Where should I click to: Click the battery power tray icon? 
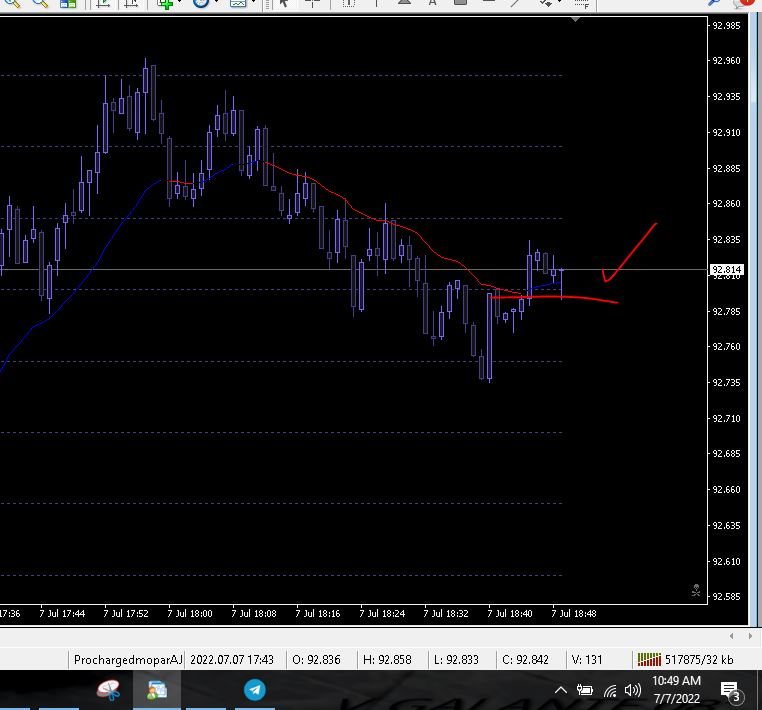coord(585,690)
